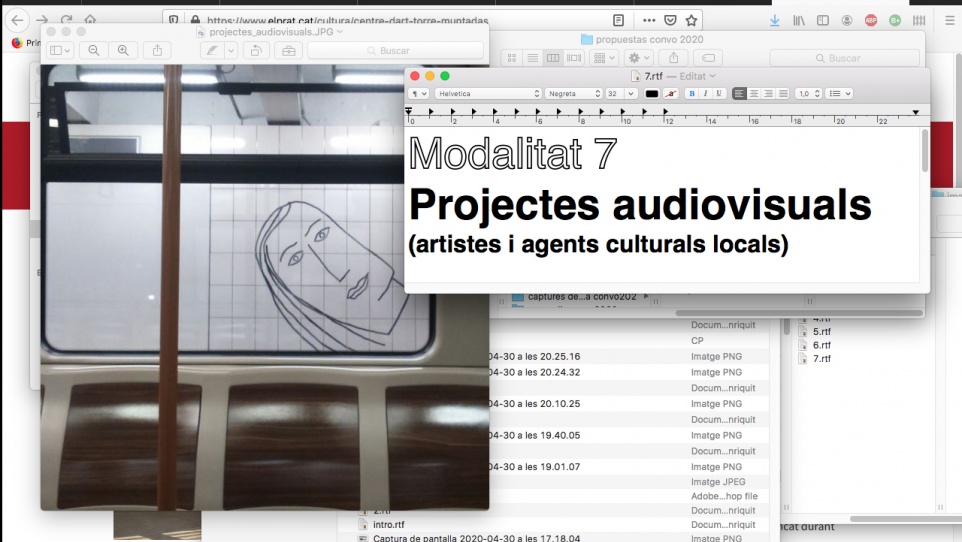This screenshot has height=542, width=962.
Task: Rotate the image with Preview's rotate icon
Action: (x=256, y=50)
